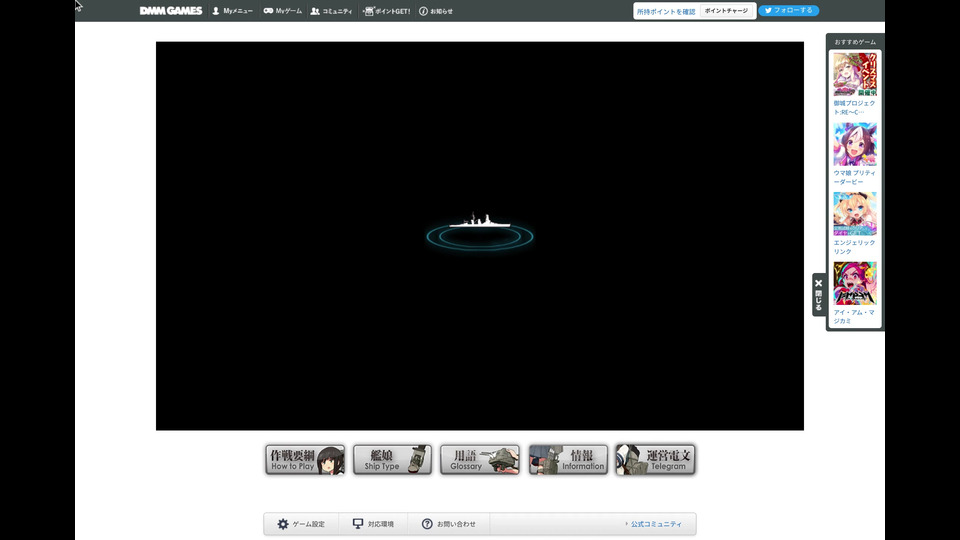Click the gamepad icon beside My ゲーム
The width and height of the screenshot is (960, 540).
click(268, 11)
